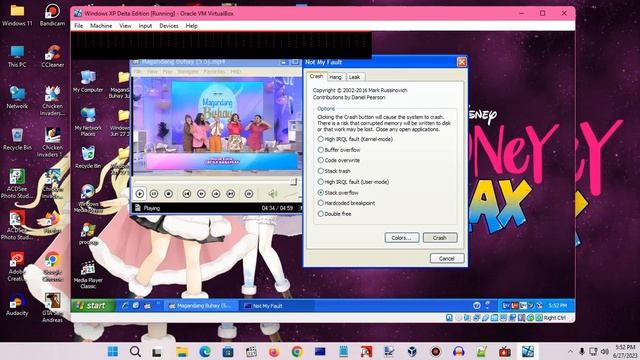The height and width of the screenshot is (360, 640).
Task: Click VirtualBox cube icon in taskbar
Action: [x=412, y=351]
